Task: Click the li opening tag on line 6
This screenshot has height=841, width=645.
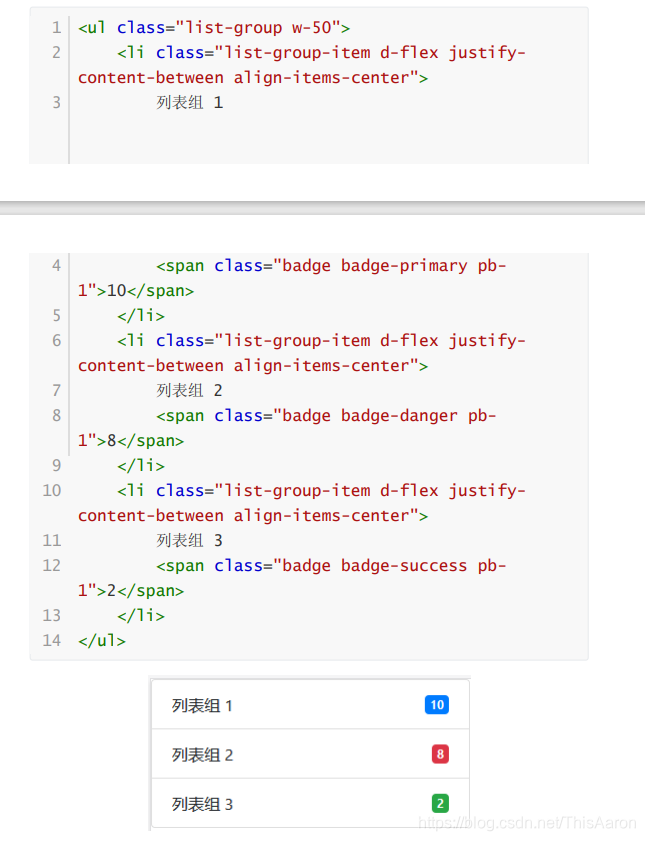Action: 302,353
